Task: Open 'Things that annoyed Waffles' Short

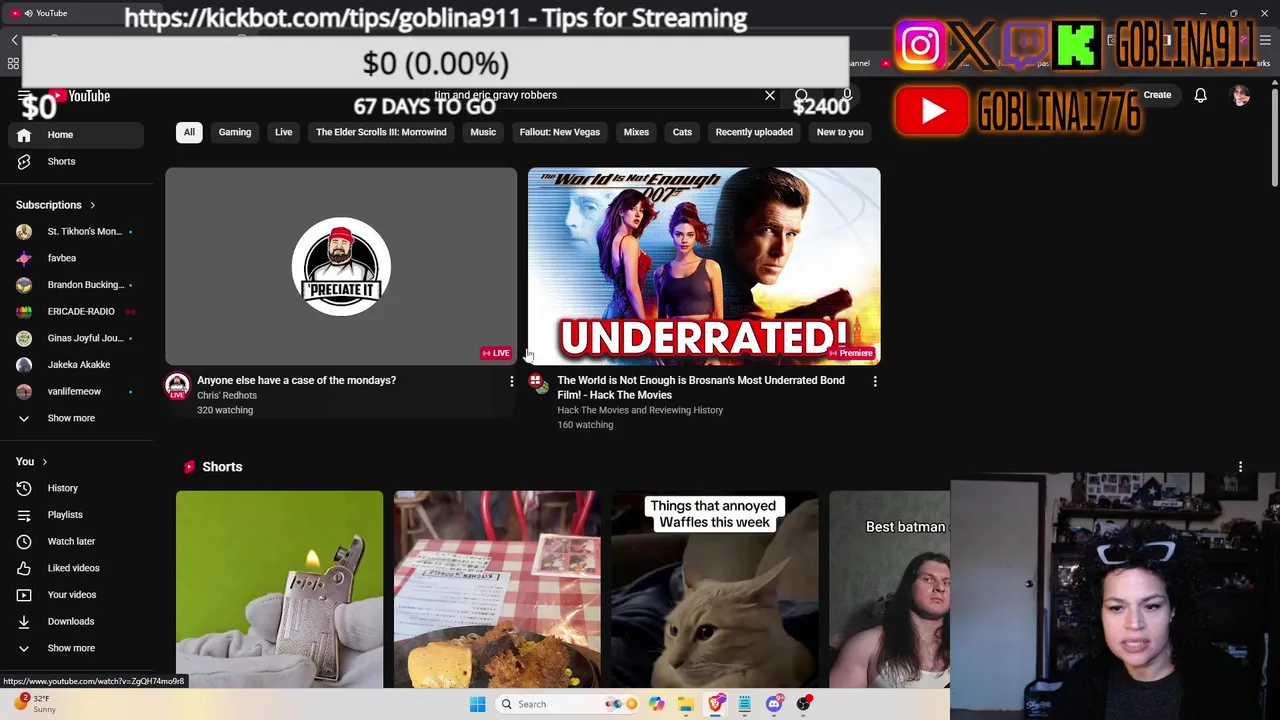Action: click(x=715, y=589)
